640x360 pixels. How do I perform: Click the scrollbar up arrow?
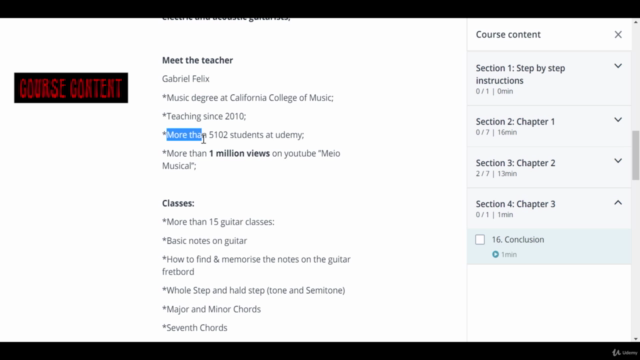[636, 21]
